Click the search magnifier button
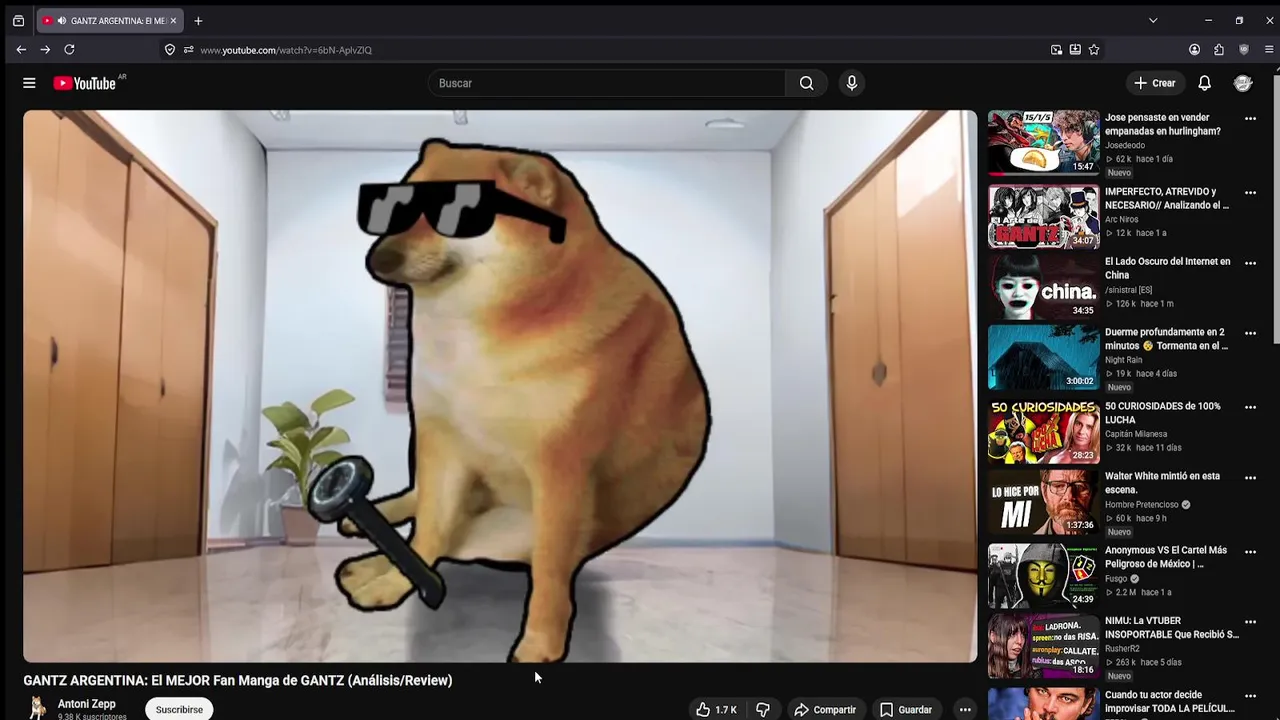The height and width of the screenshot is (720, 1280). (x=806, y=83)
